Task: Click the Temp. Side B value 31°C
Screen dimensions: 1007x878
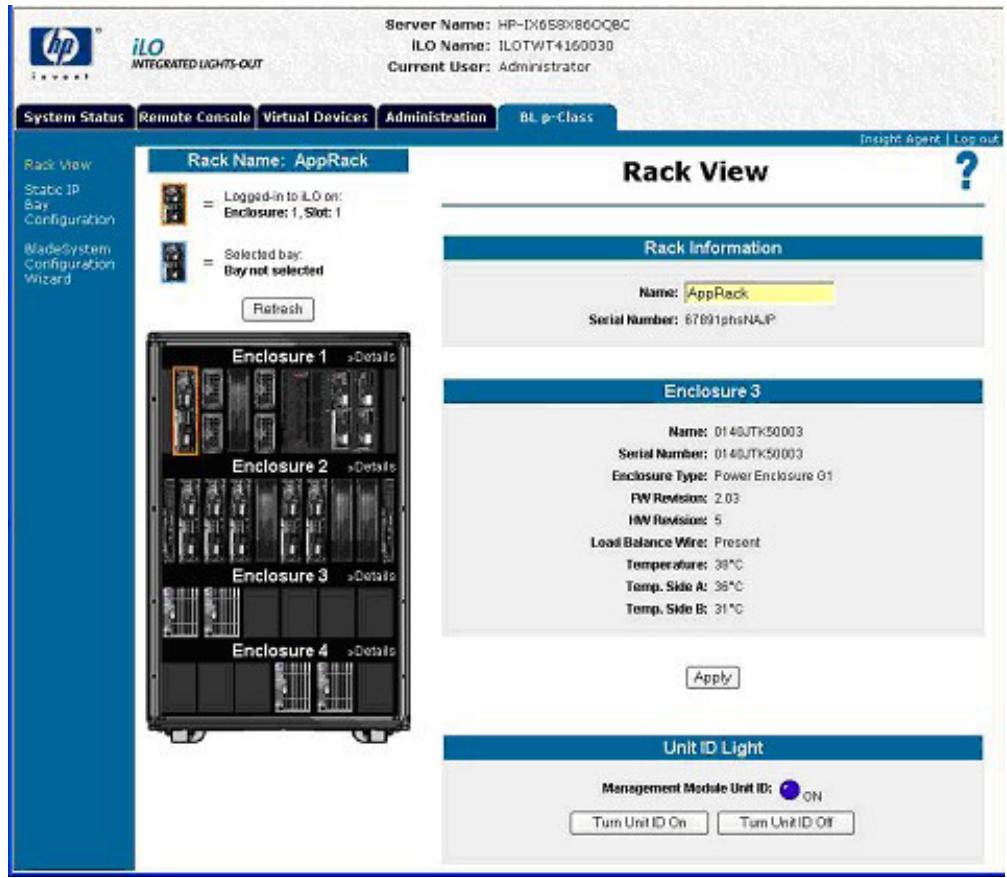Action: (729, 609)
